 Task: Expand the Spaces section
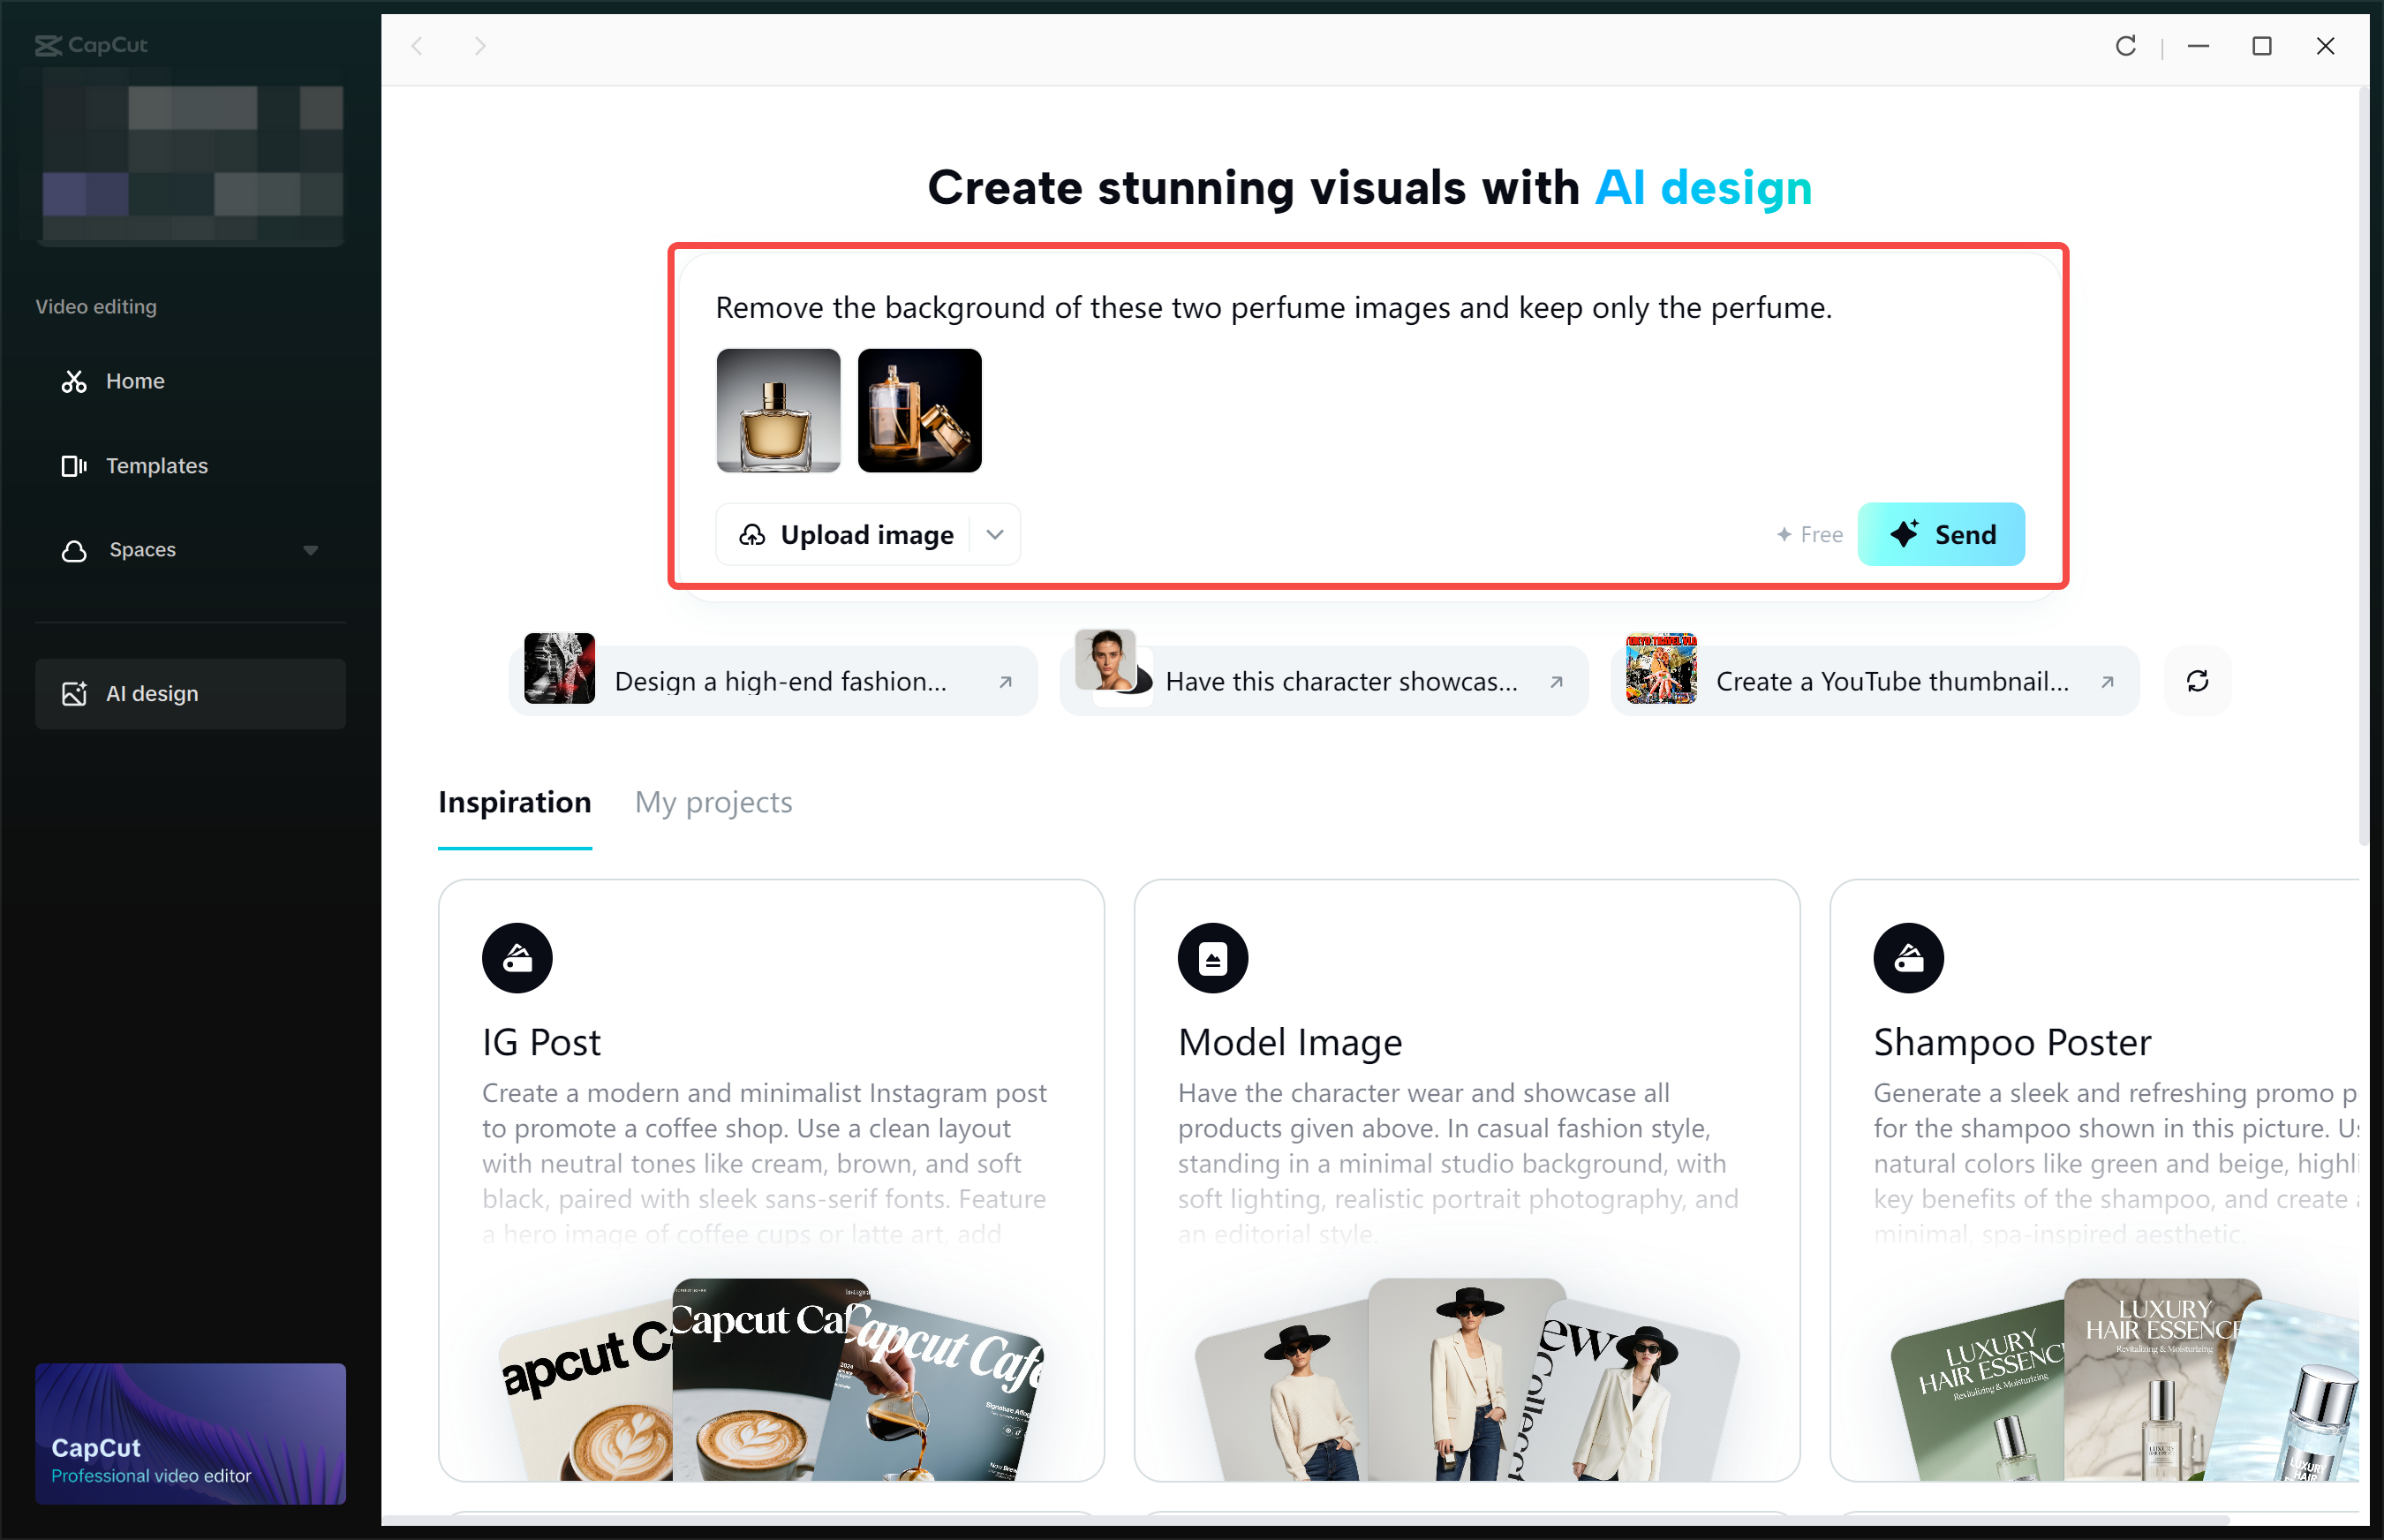point(310,549)
